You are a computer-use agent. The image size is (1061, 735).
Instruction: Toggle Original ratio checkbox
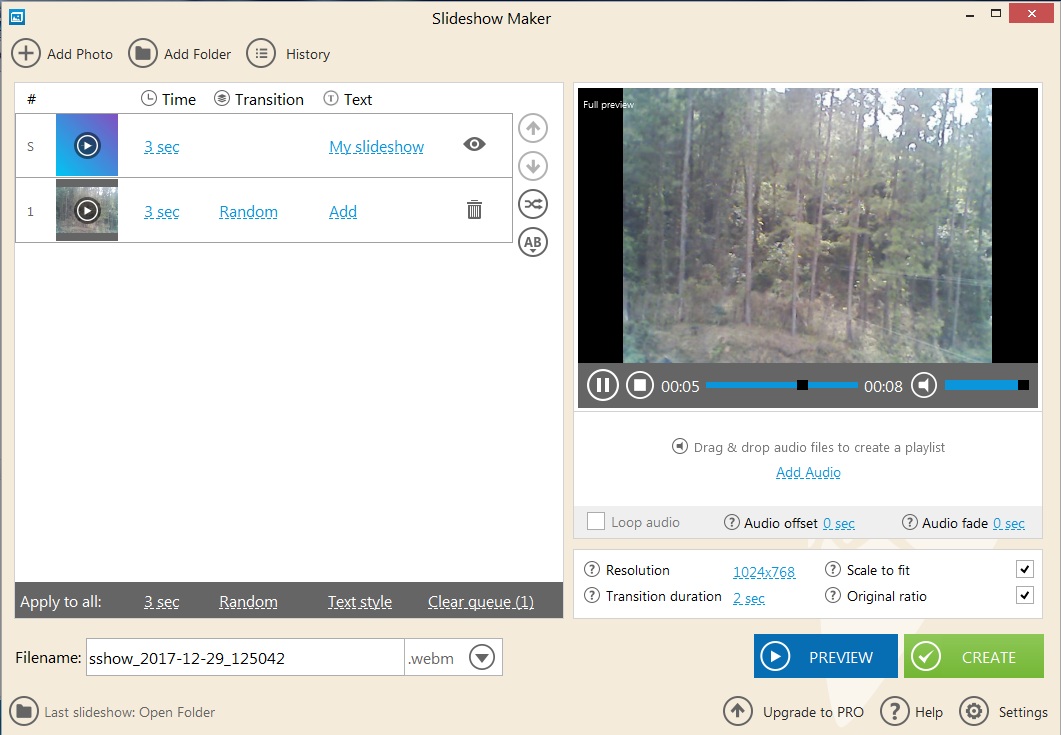[x=1024, y=595]
